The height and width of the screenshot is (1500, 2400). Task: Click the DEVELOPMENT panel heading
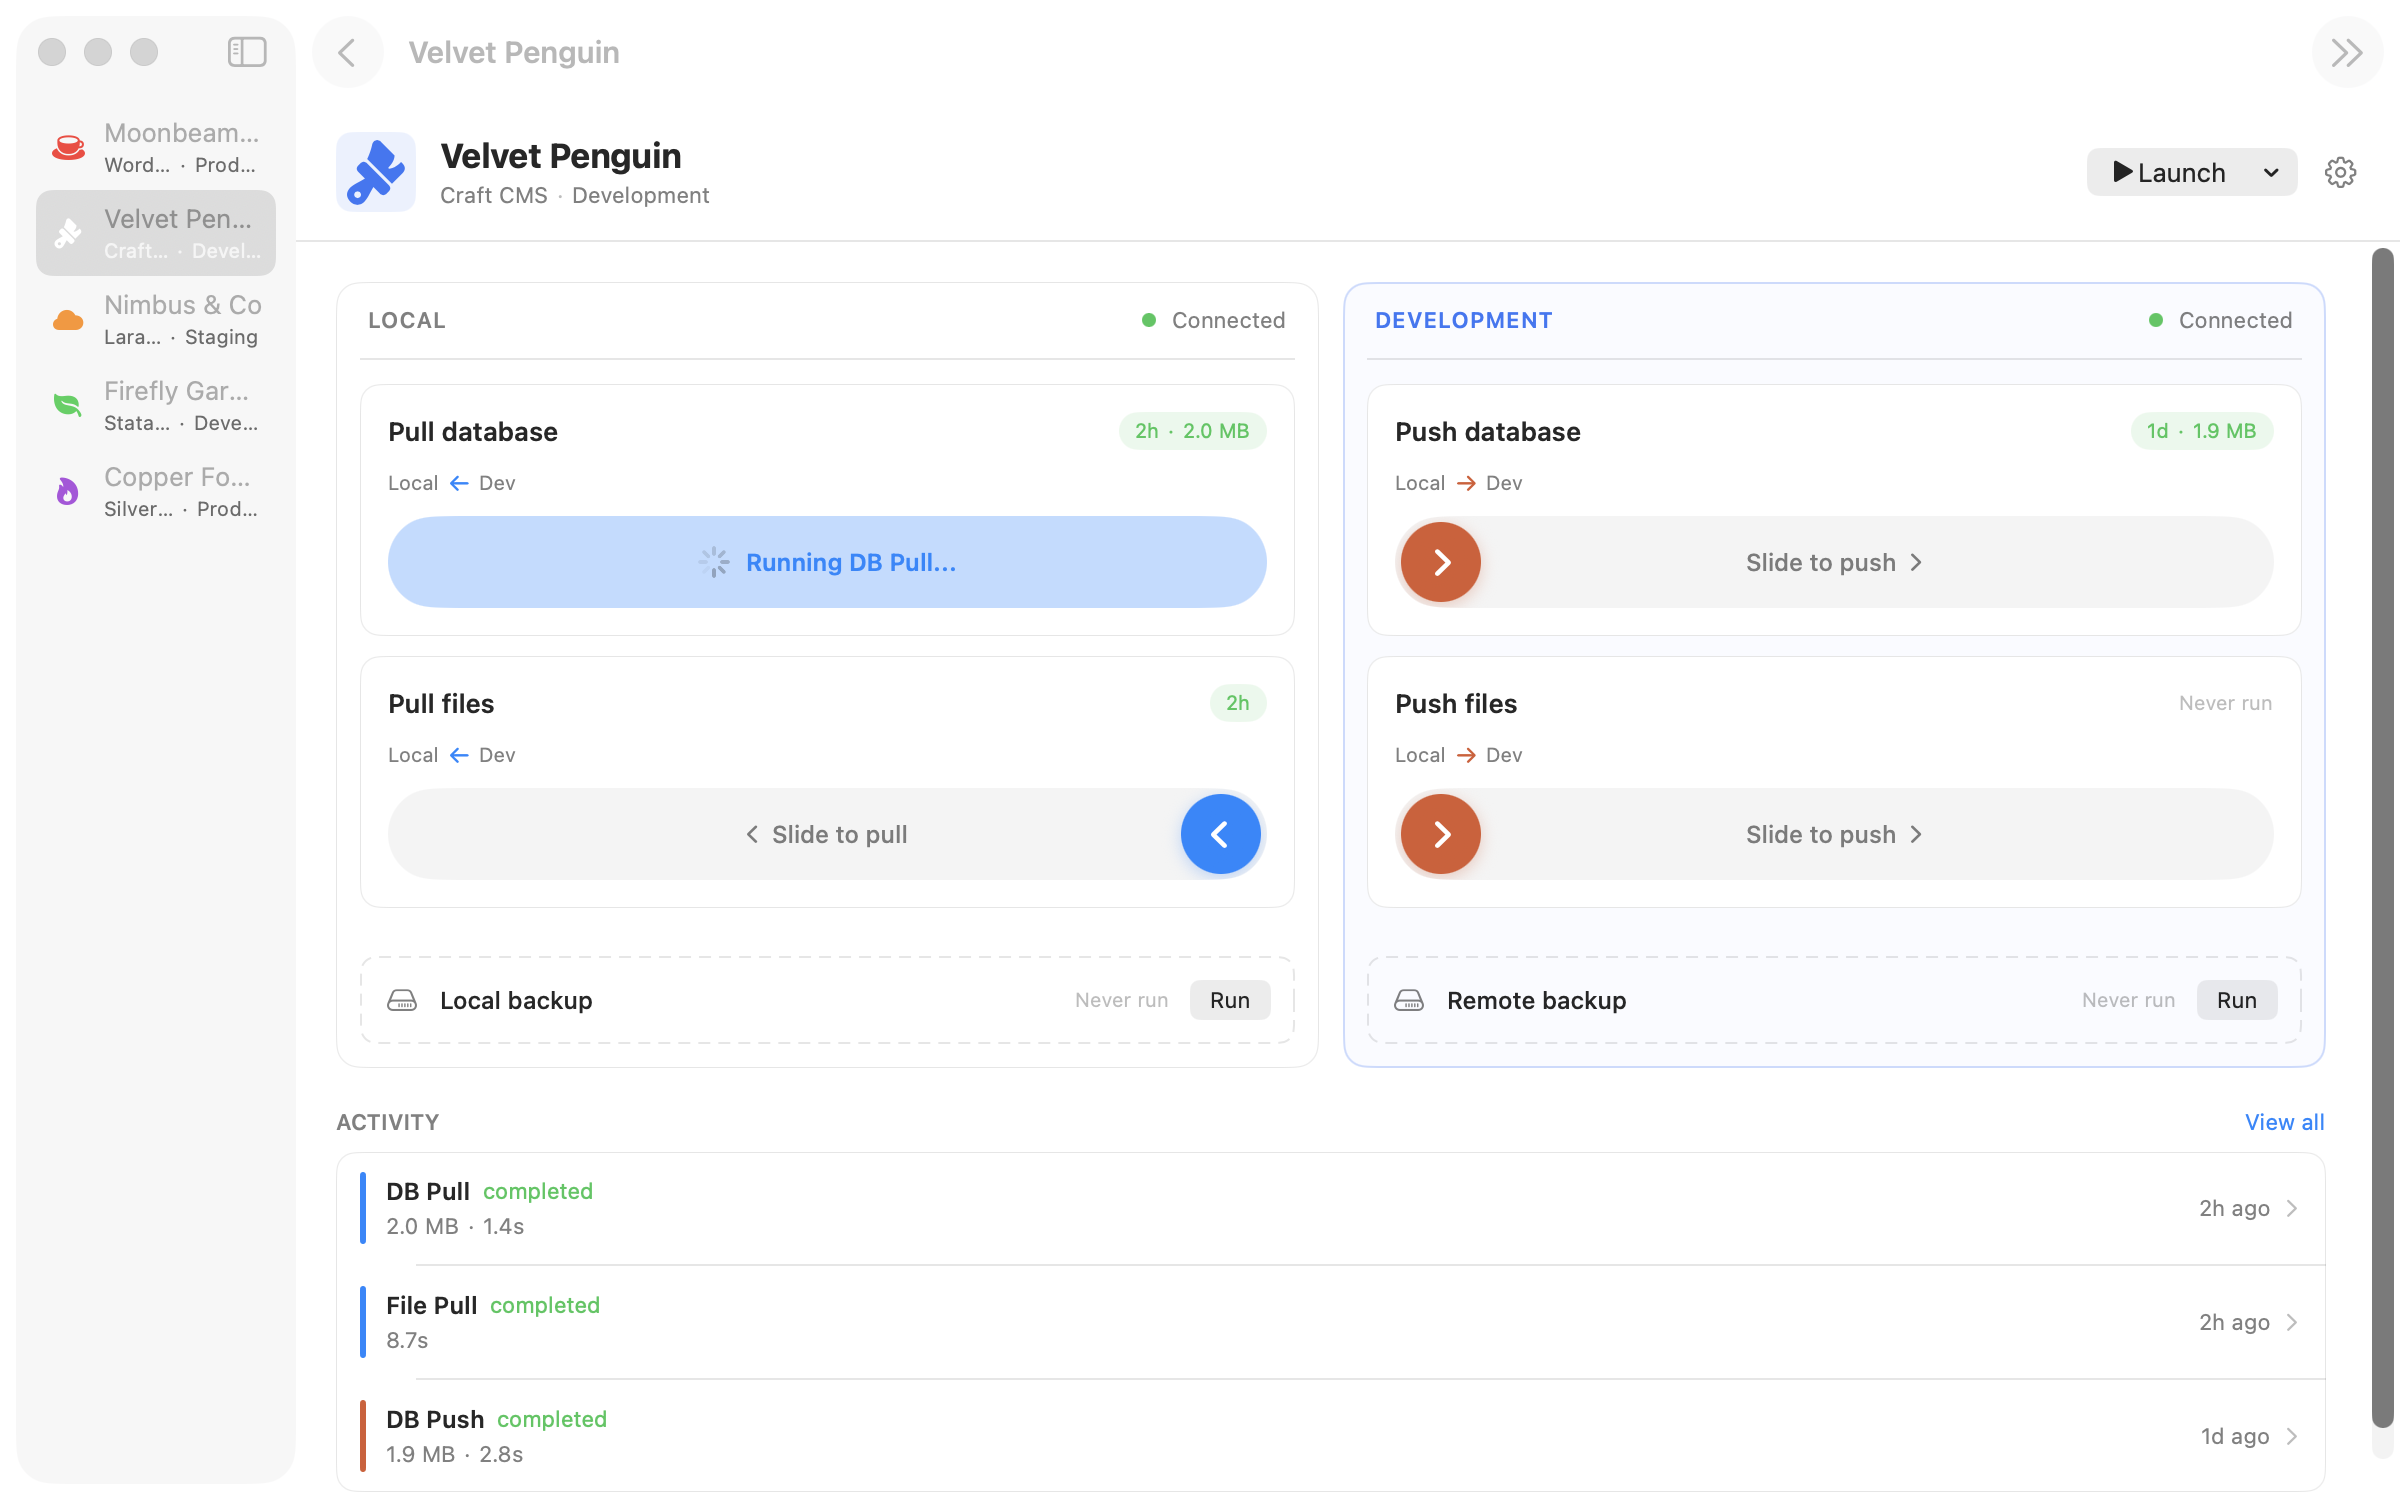1463,320
